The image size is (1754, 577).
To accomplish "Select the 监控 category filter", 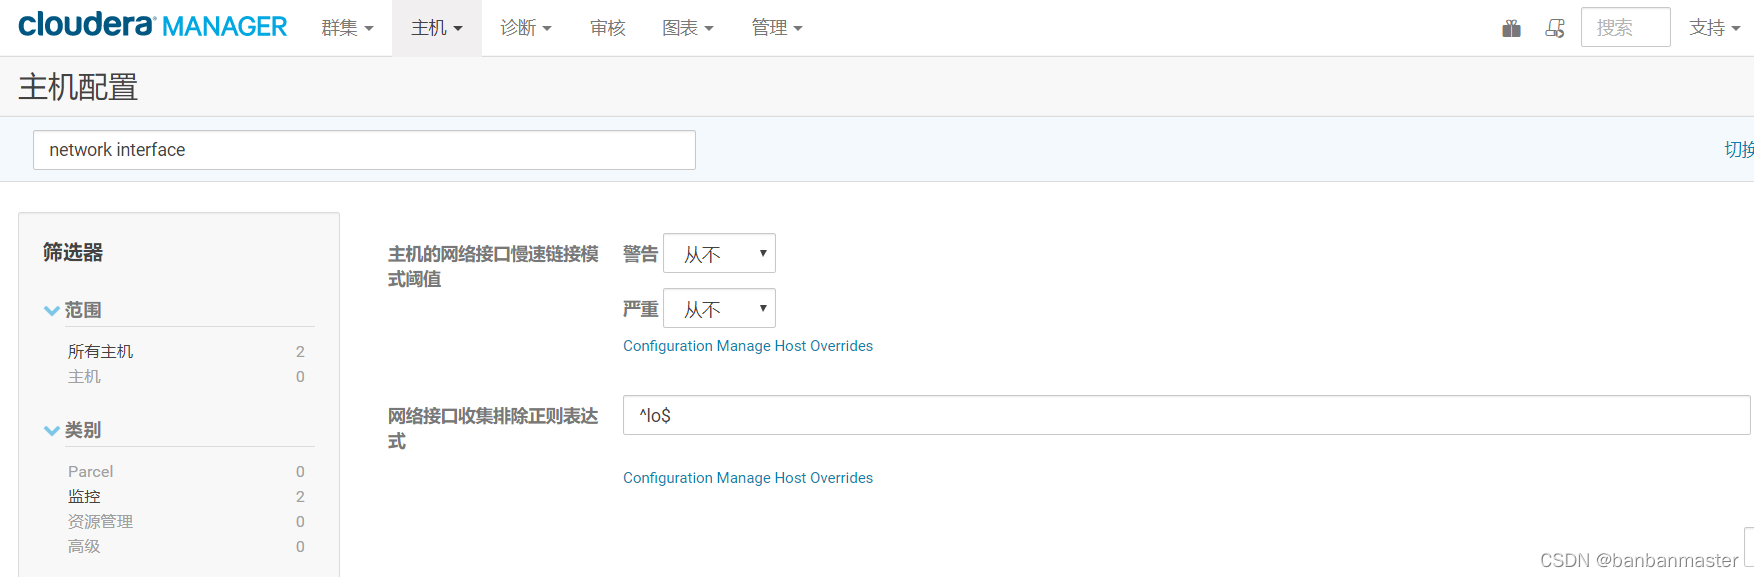I will coord(84,497).
